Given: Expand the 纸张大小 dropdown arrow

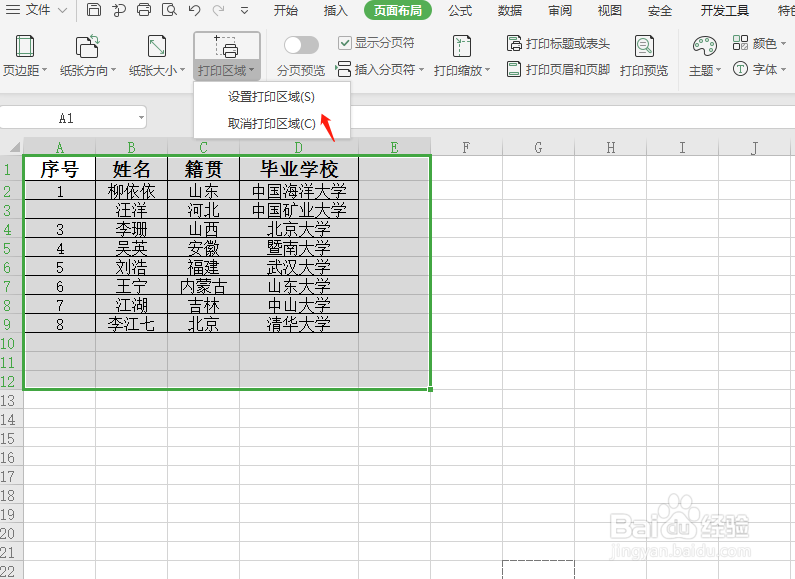Looking at the screenshot, I should click(x=183, y=70).
